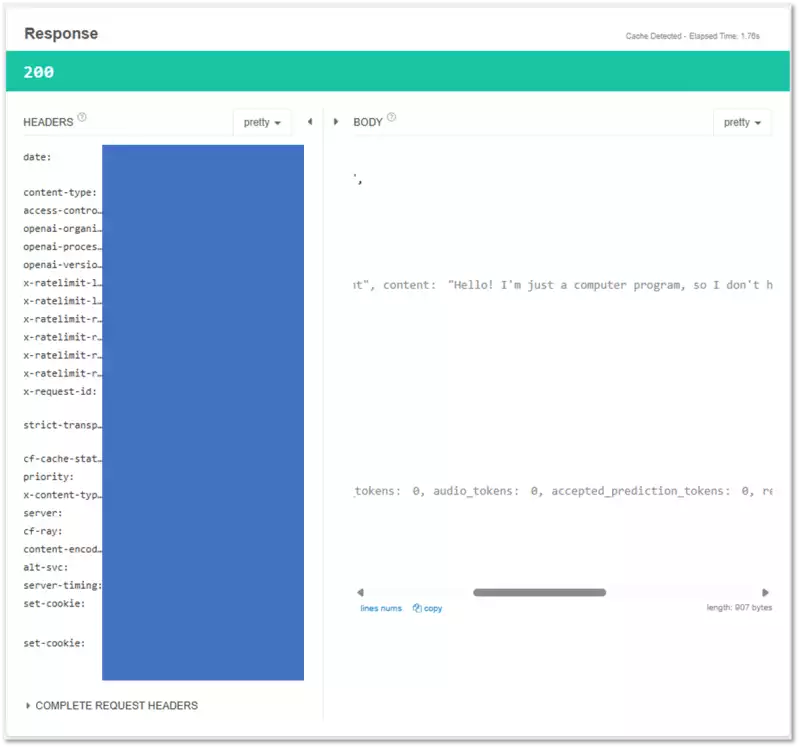
Task: Select the server: header name
Action: [43, 513]
